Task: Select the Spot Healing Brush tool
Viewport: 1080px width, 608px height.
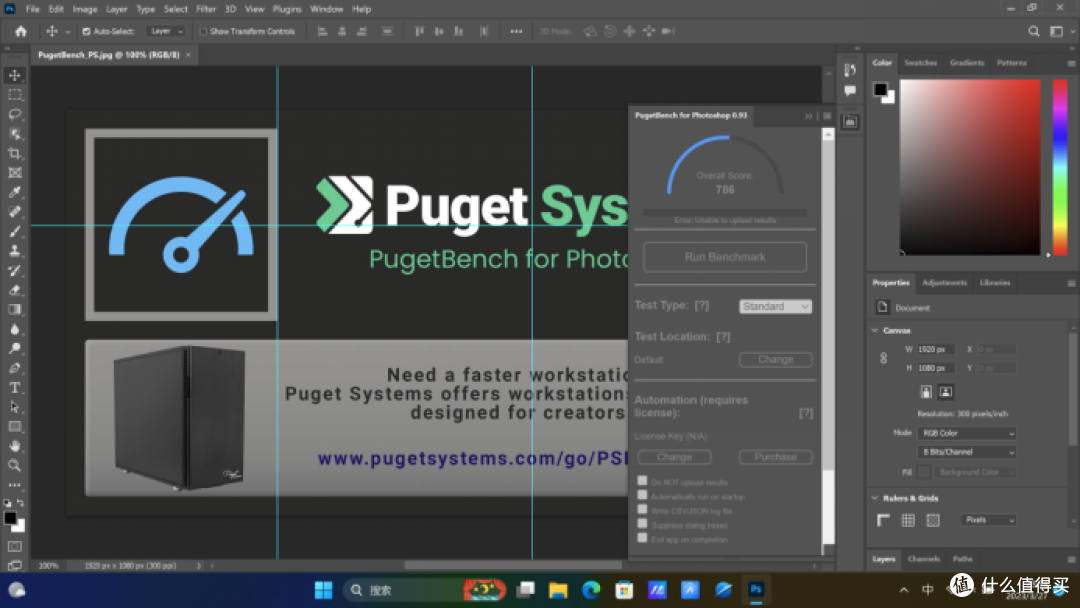Action: [x=14, y=211]
